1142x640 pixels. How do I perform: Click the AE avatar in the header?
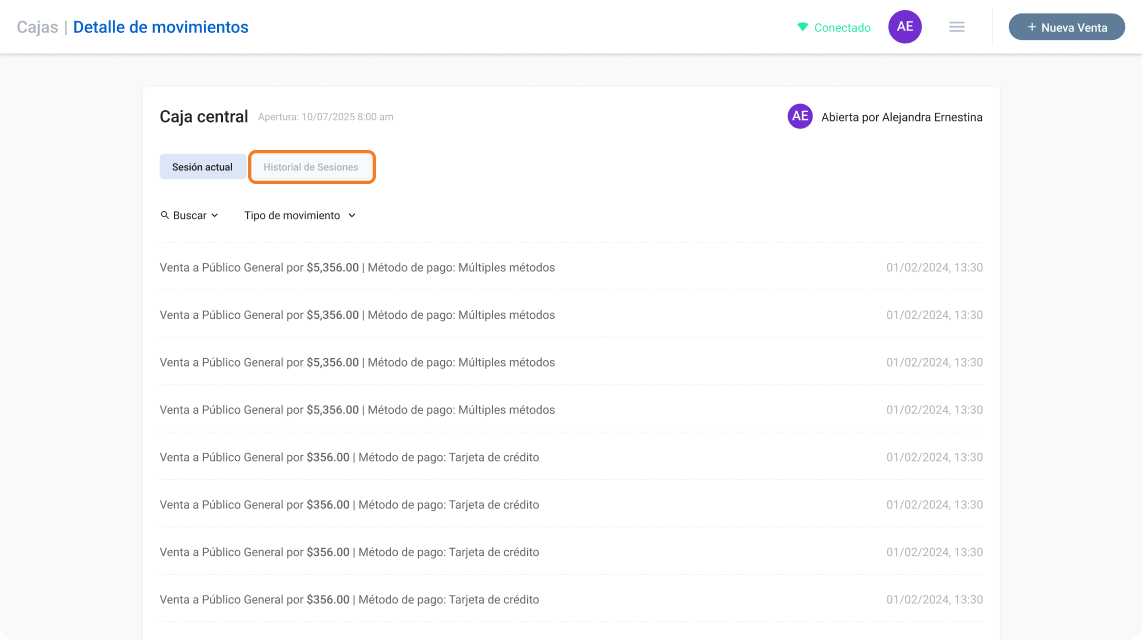[x=905, y=27]
